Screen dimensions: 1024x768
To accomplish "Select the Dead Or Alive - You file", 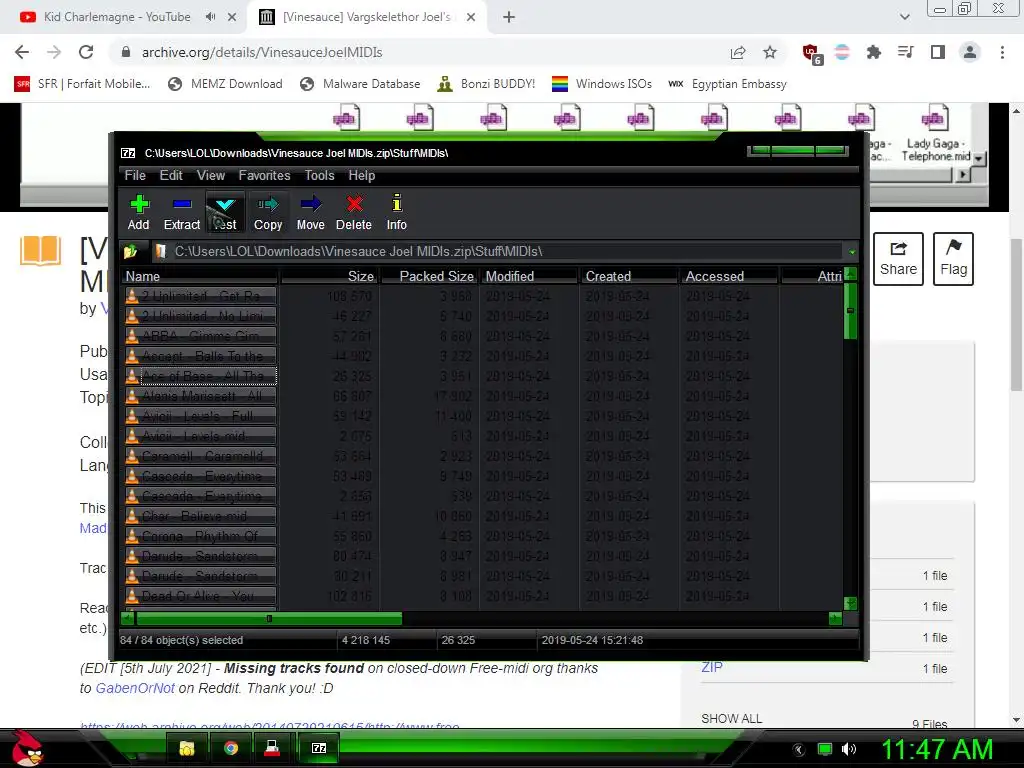I will pyautogui.click(x=200, y=596).
